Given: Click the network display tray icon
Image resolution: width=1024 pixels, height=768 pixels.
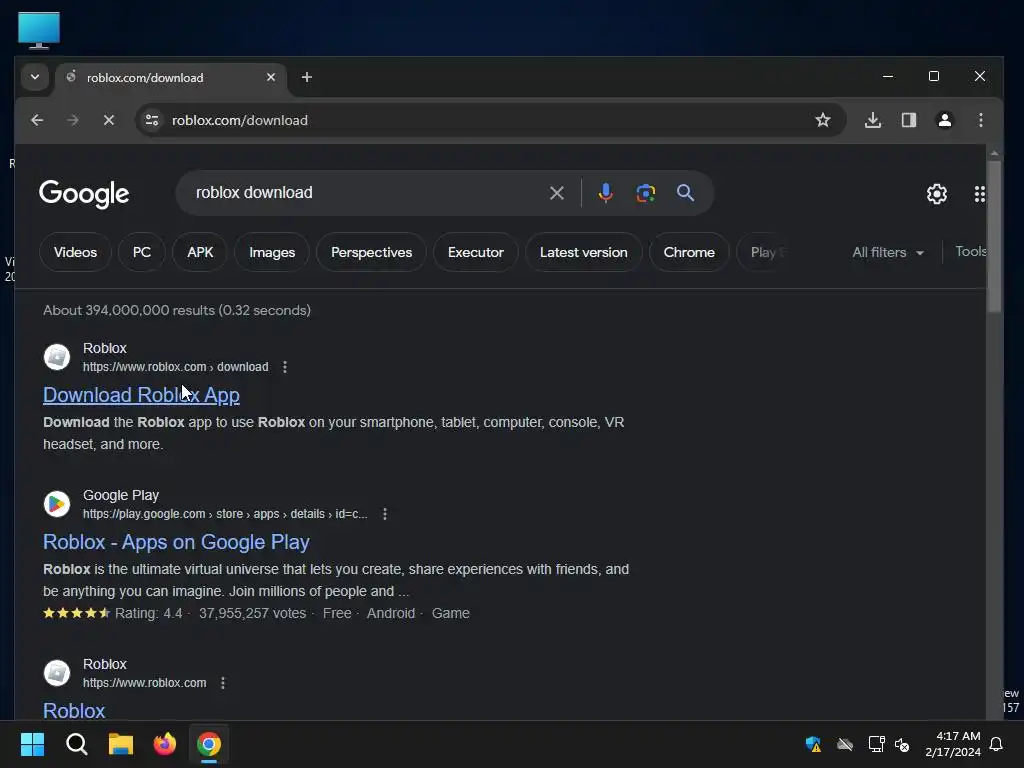Looking at the screenshot, I should [x=876, y=744].
